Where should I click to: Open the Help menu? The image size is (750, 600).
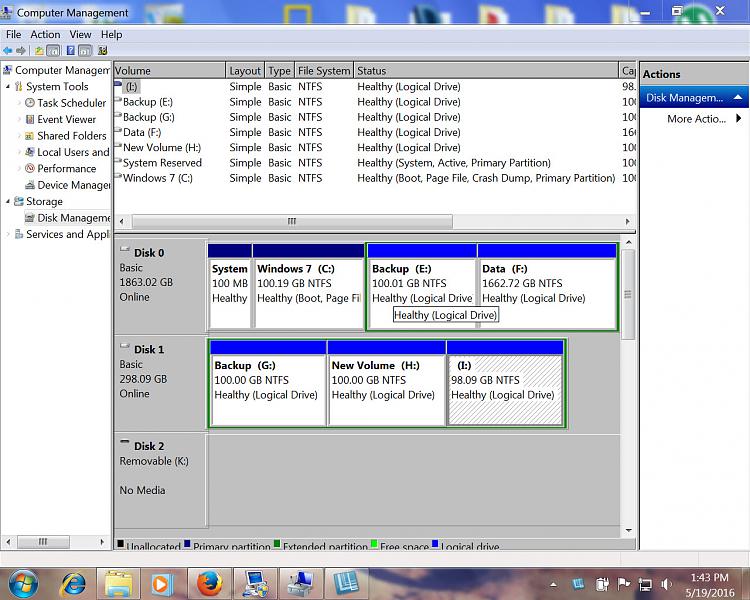(111, 34)
